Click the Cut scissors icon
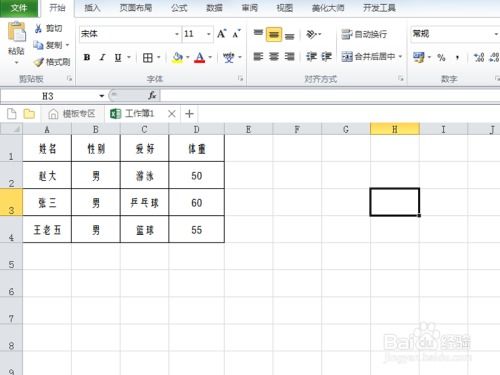The image size is (500, 375). coord(38,29)
